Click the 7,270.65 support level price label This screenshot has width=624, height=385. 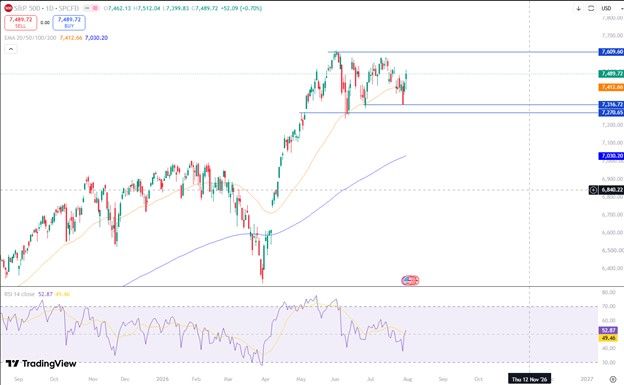pos(611,113)
